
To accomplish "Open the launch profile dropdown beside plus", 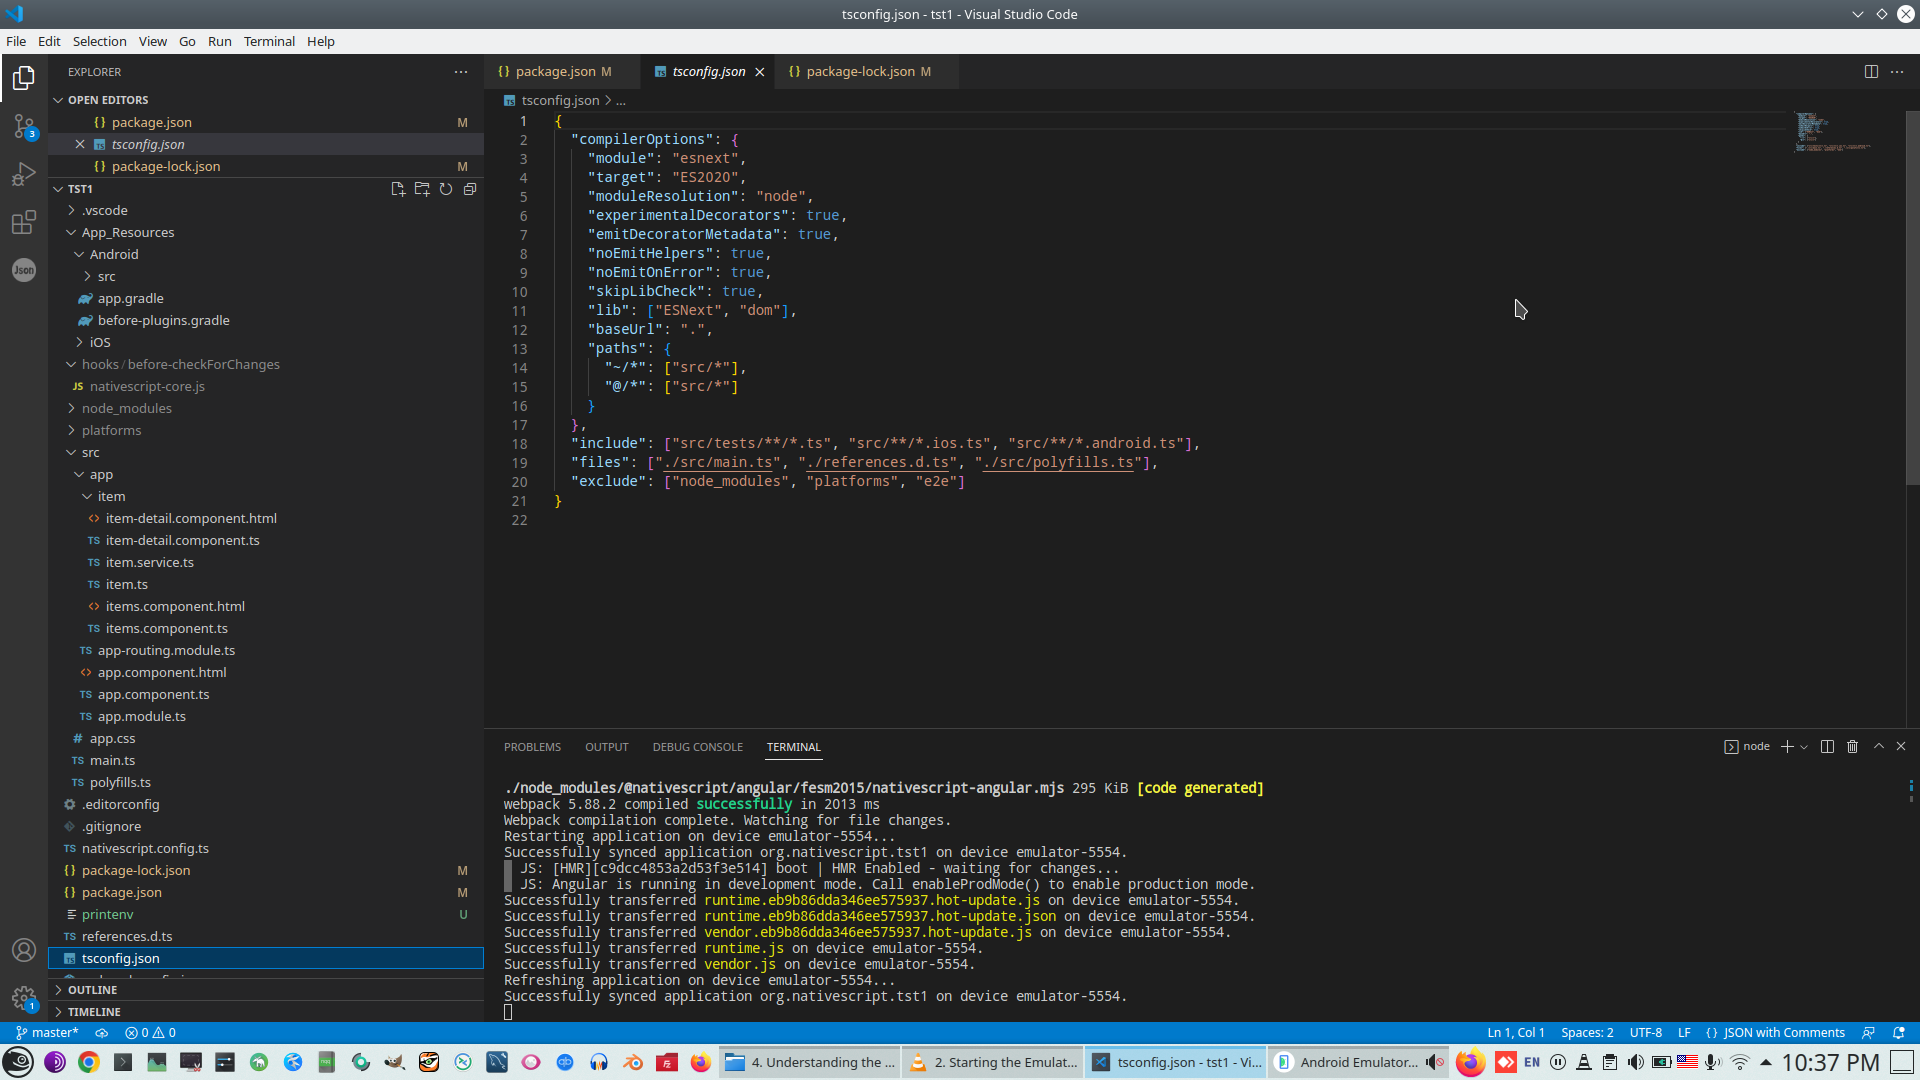I will [x=1804, y=747].
